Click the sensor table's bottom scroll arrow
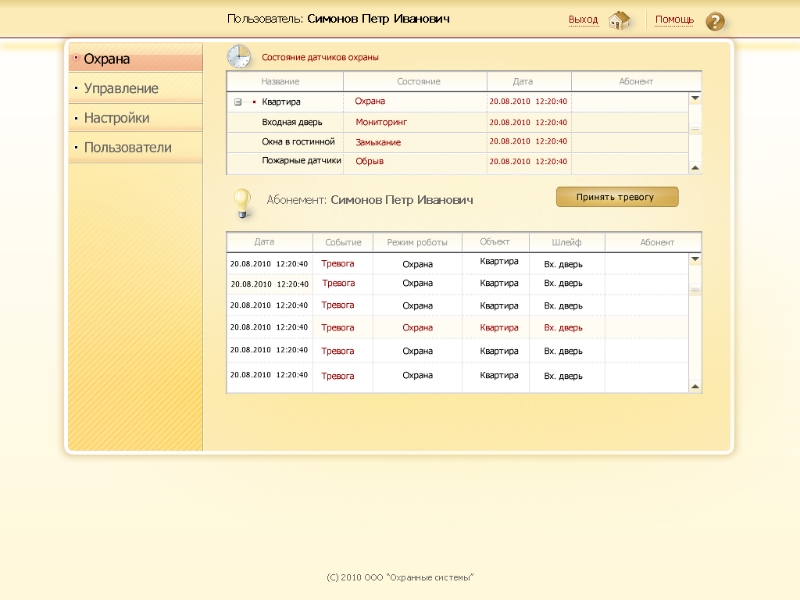Viewport: 800px width, 600px height. [x=695, y=168]
